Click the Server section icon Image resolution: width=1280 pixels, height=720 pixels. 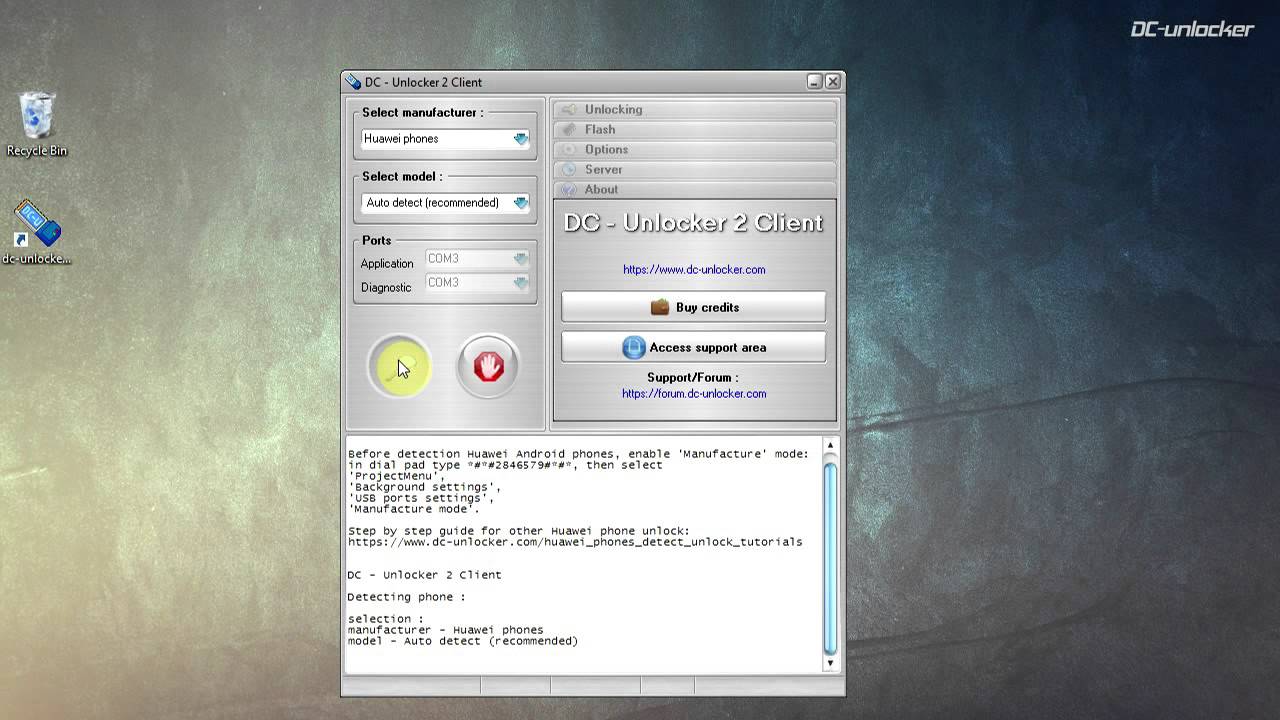pyautogui.click(x=569, y=170)
